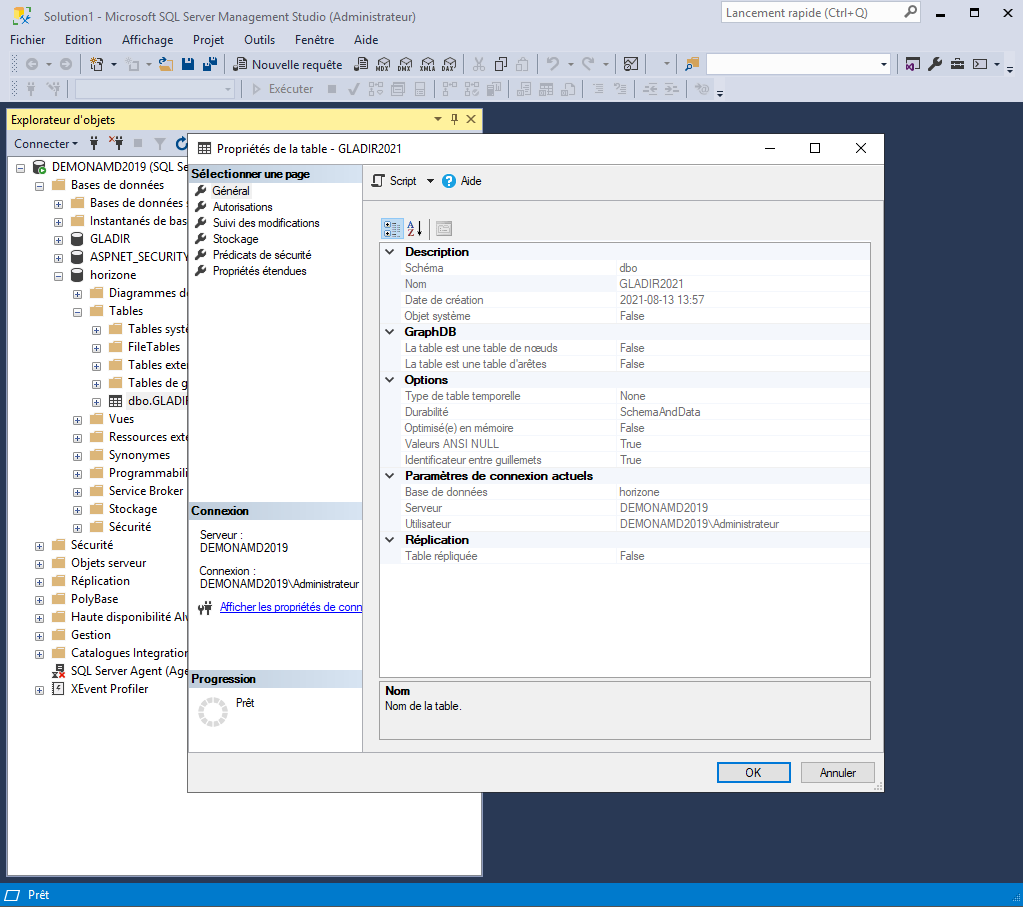Toggle auto-hide pin on Explorateur d'objets
The height and width of the screenshot is (907, 1023).
(454, 120)
